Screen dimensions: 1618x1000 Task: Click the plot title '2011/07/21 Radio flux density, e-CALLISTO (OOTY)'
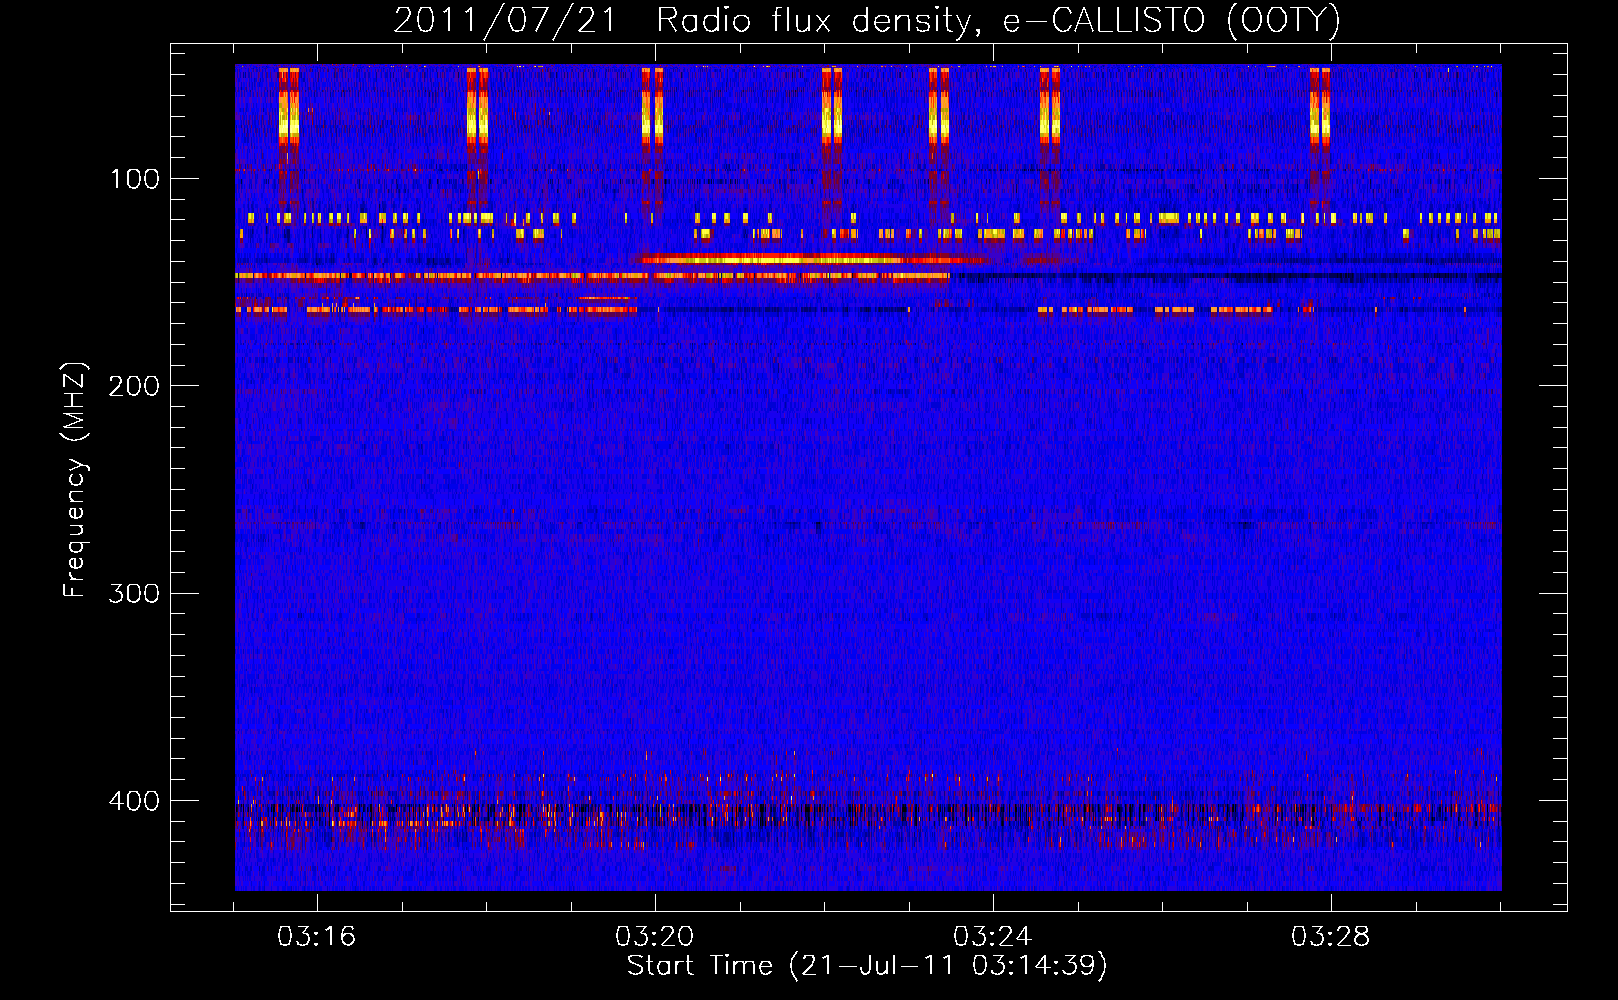[x=867, y=20]
